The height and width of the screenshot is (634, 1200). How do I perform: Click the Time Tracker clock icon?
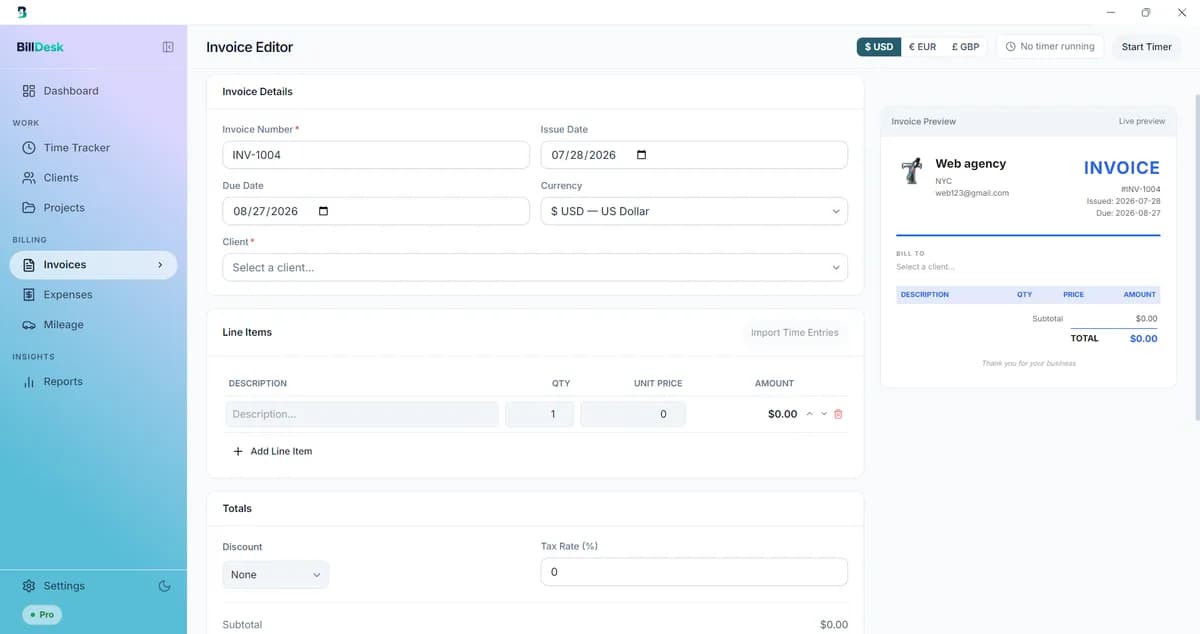(x=29, y=148)
